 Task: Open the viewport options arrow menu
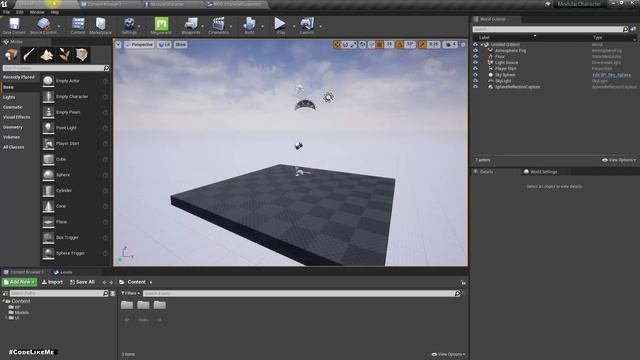(118, 44)
